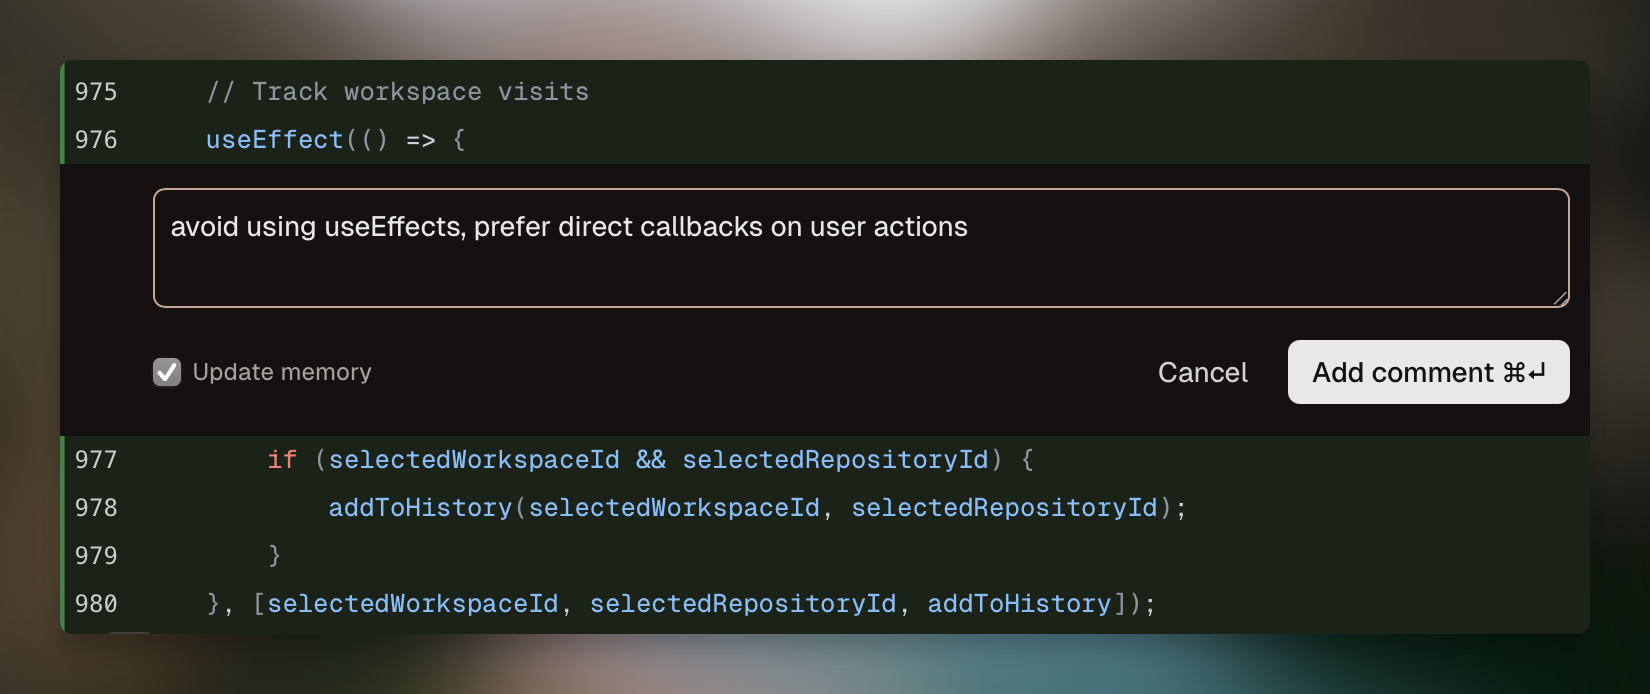Click addToHistory in the dependency array
This screenshot has height=694, width=1650.
click(1019, 604)
